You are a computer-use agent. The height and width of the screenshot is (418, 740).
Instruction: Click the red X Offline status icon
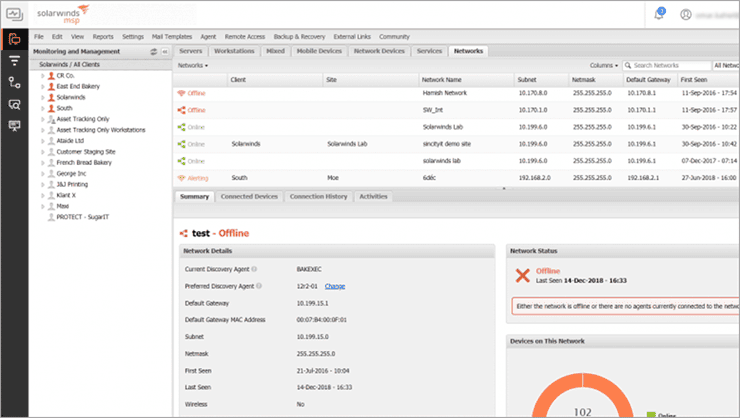click(x=522, y=276)
